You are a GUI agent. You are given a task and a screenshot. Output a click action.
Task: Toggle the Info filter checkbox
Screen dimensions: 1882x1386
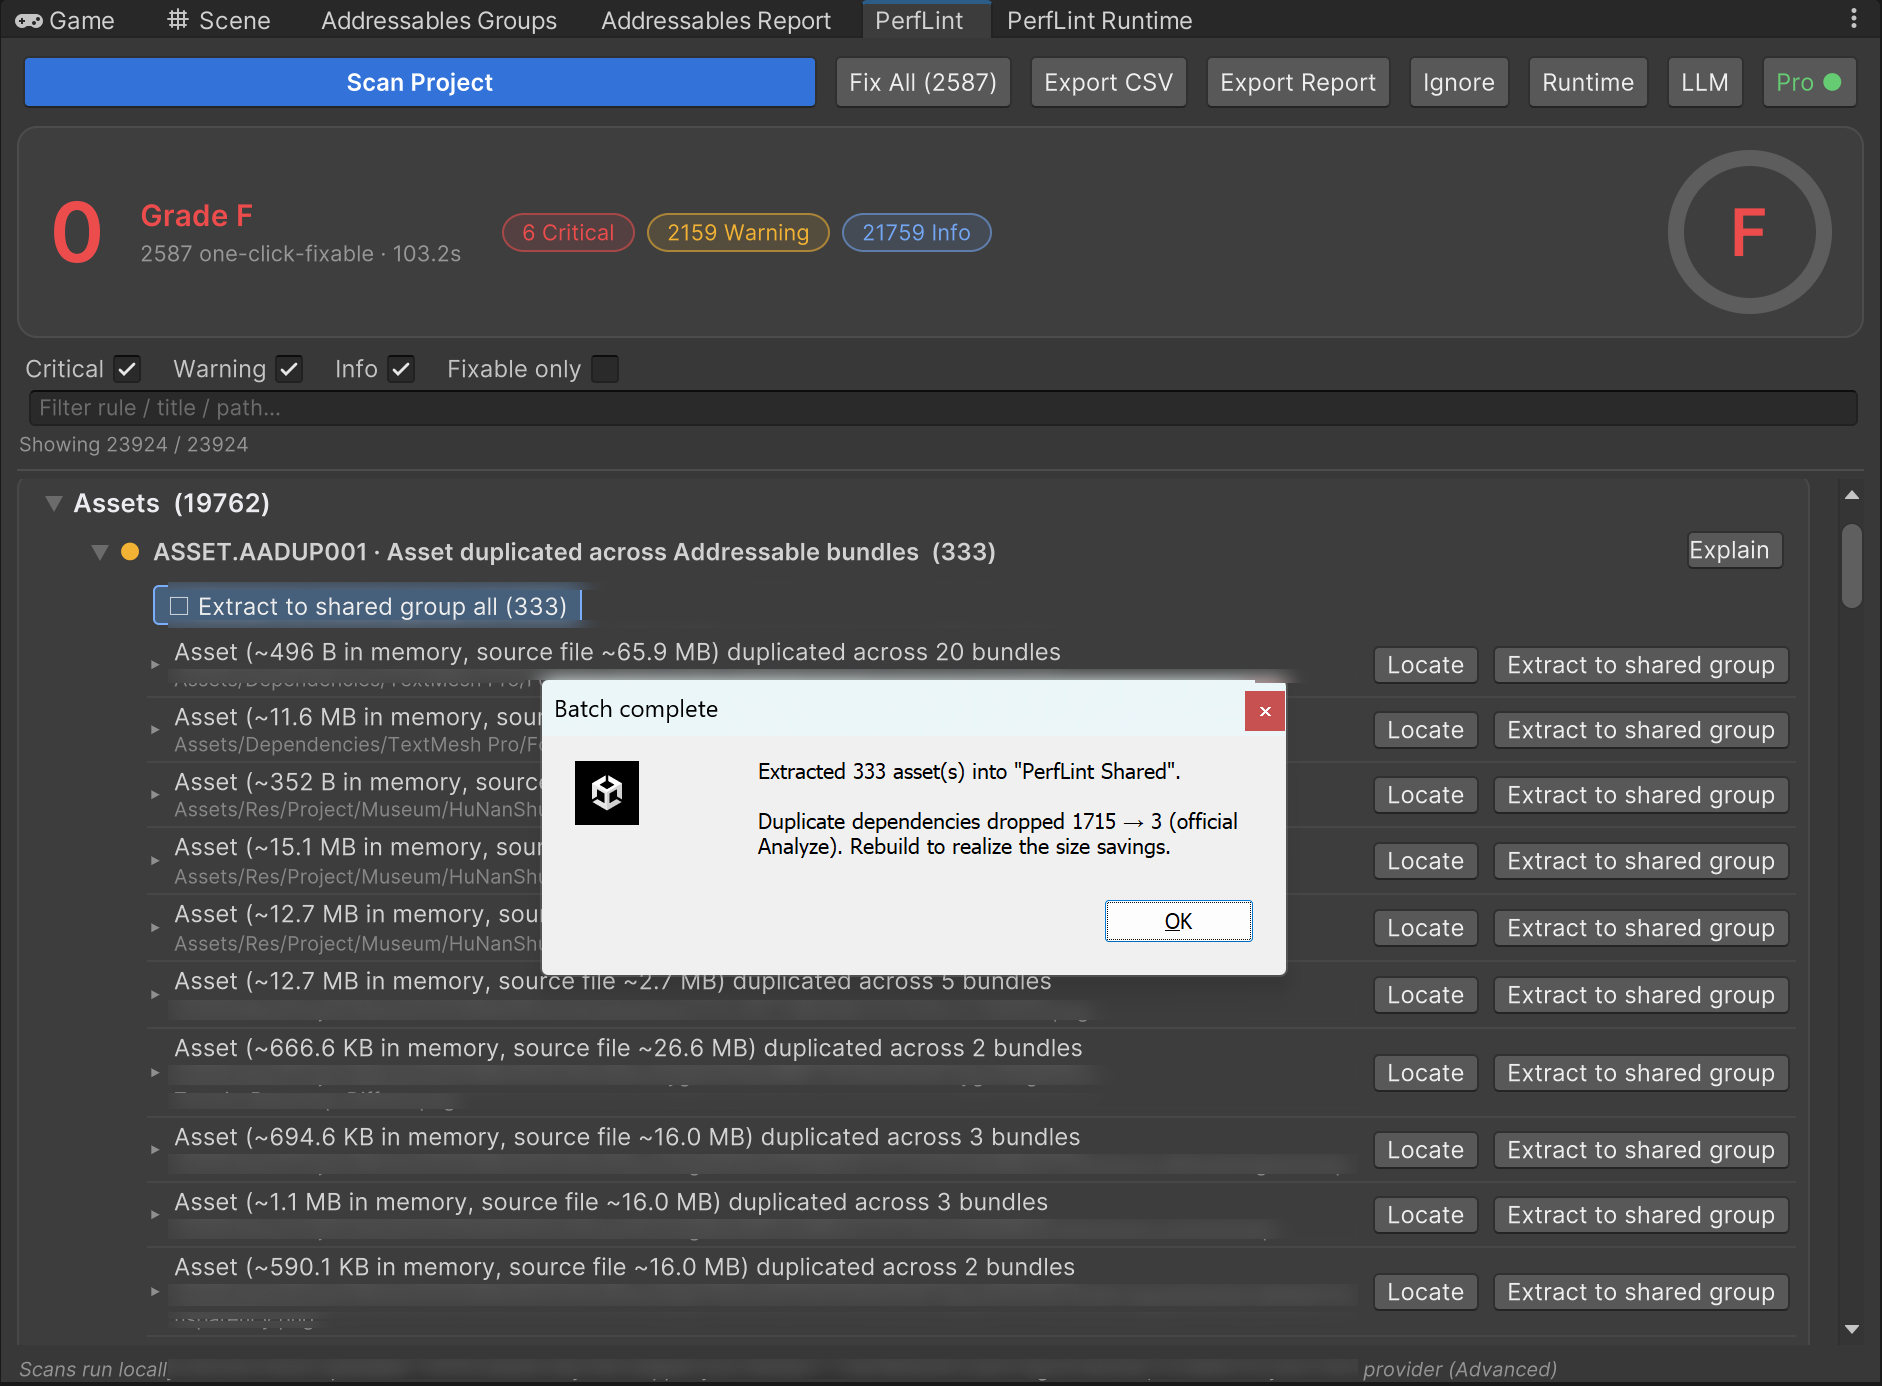[401, 369]
